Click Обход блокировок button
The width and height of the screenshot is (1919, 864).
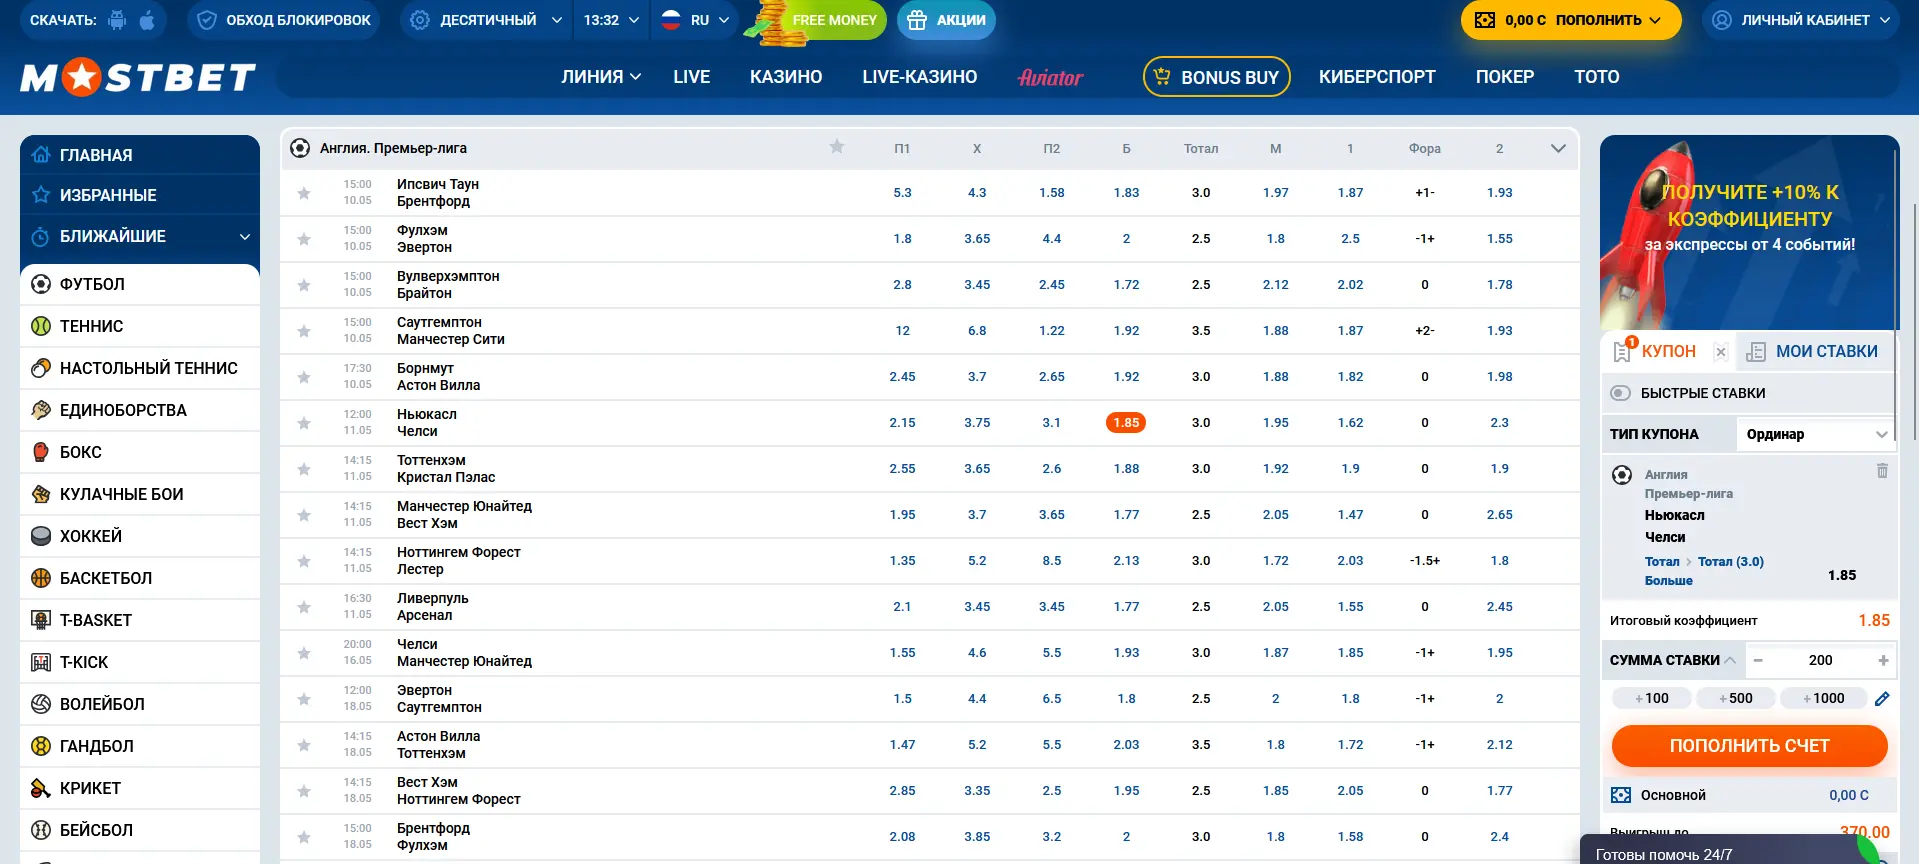tap(284, 20)
